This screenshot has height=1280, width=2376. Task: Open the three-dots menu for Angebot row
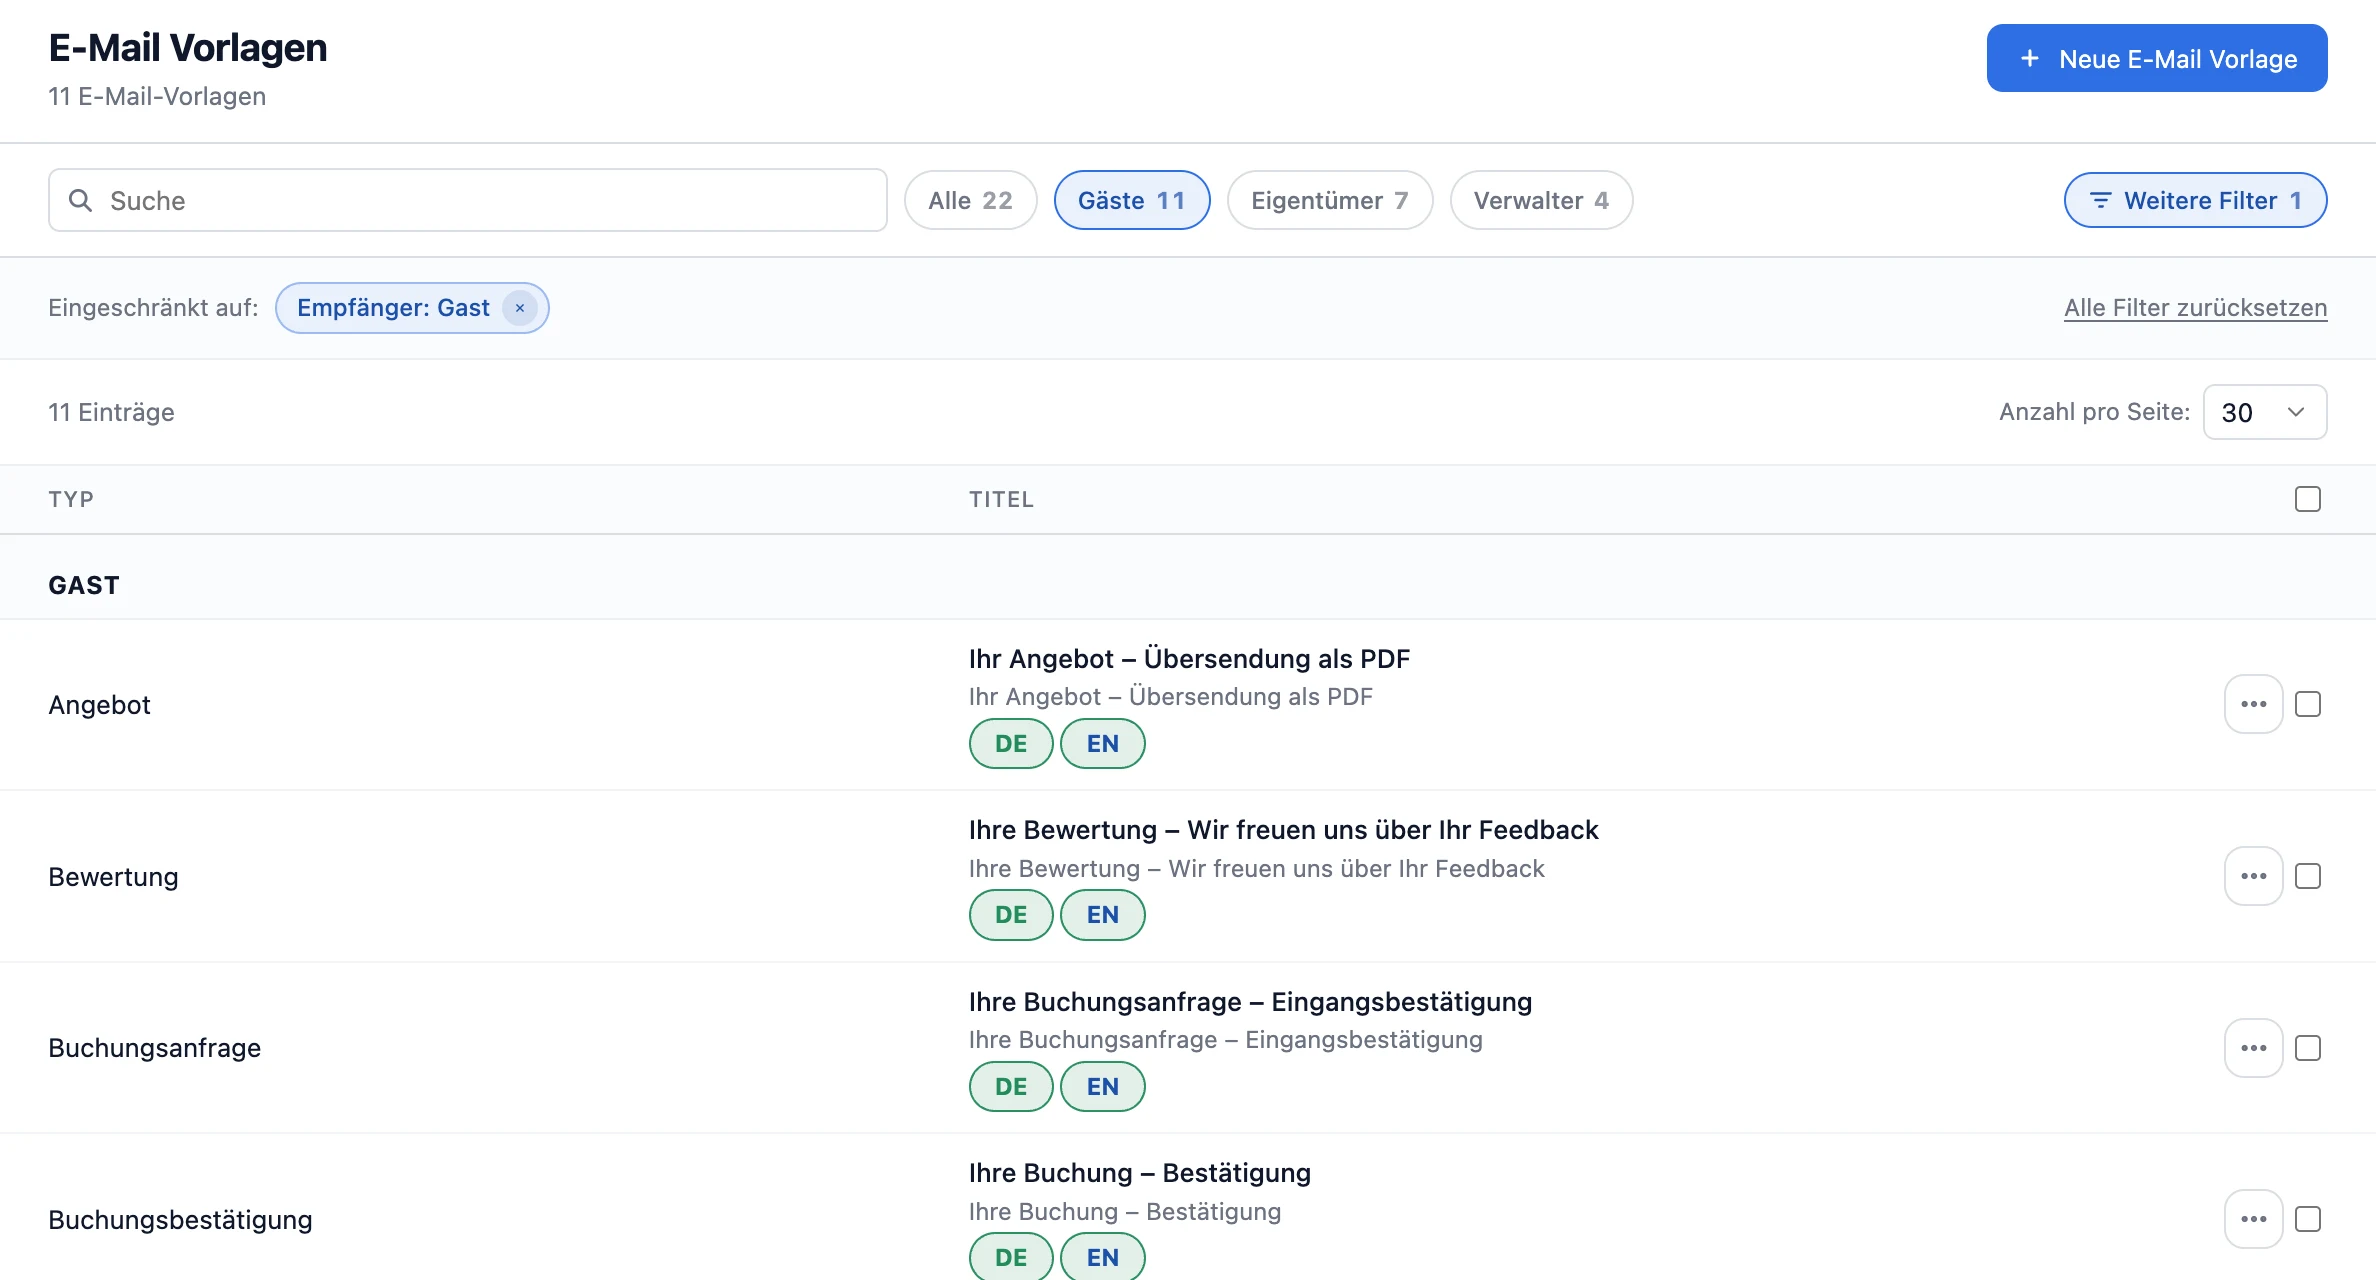(2253, 704)
